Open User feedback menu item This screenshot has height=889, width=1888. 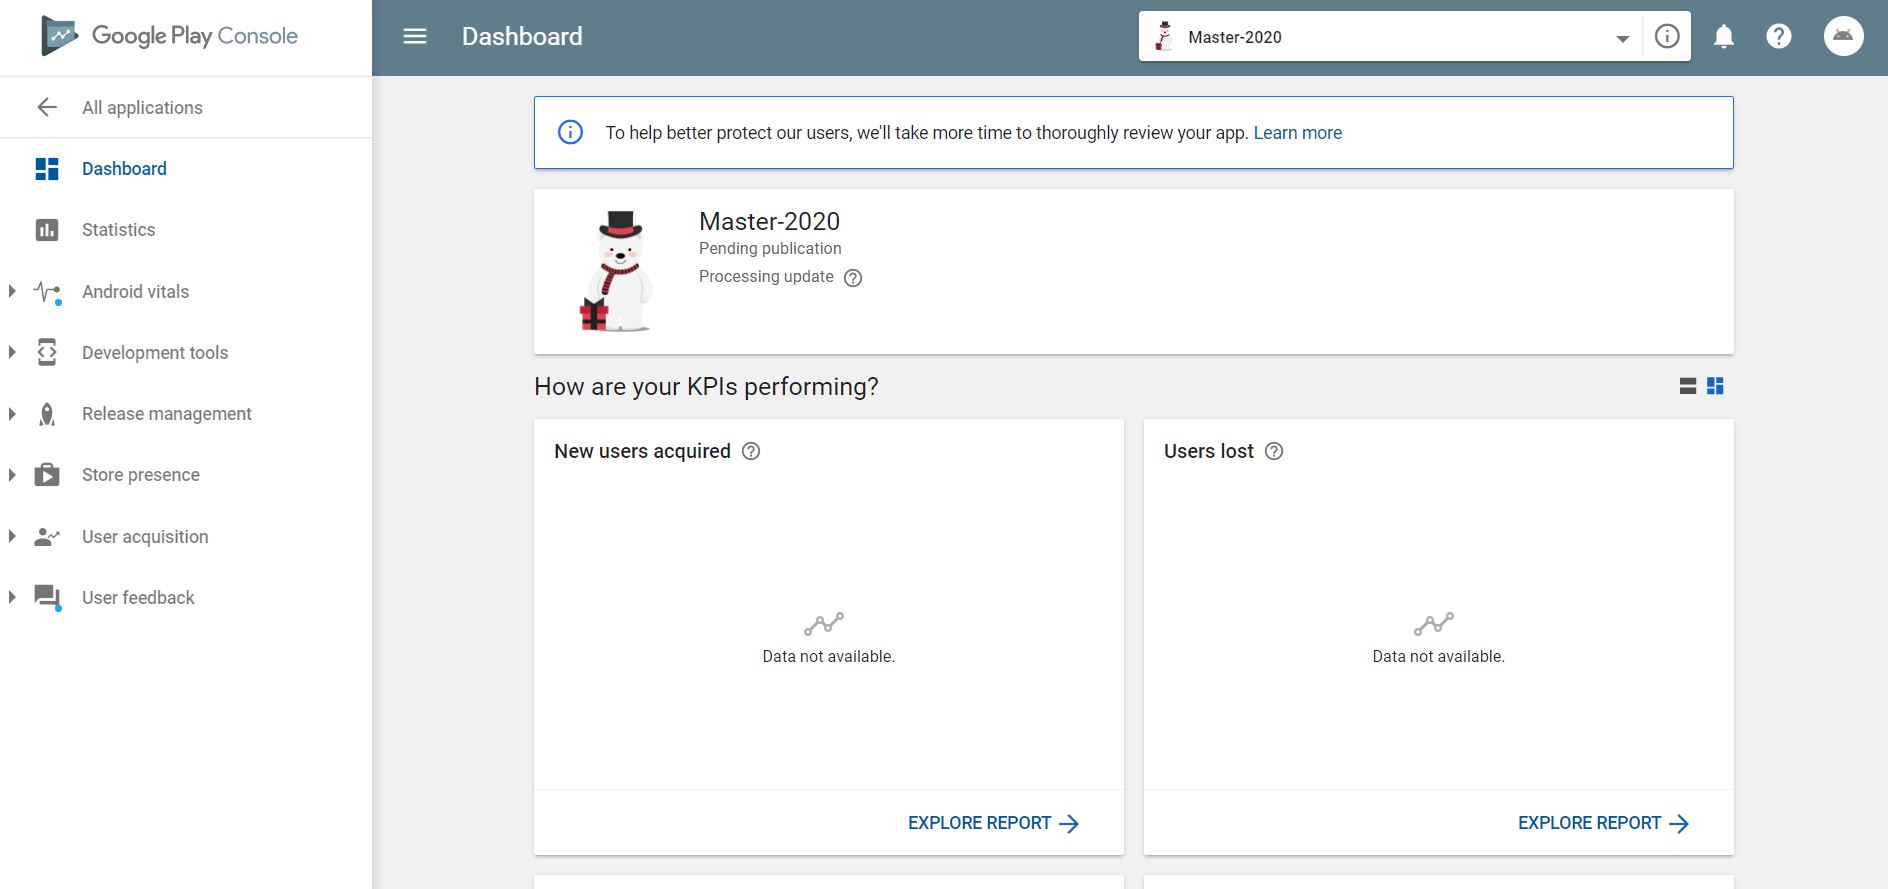(x=138, y=598)
